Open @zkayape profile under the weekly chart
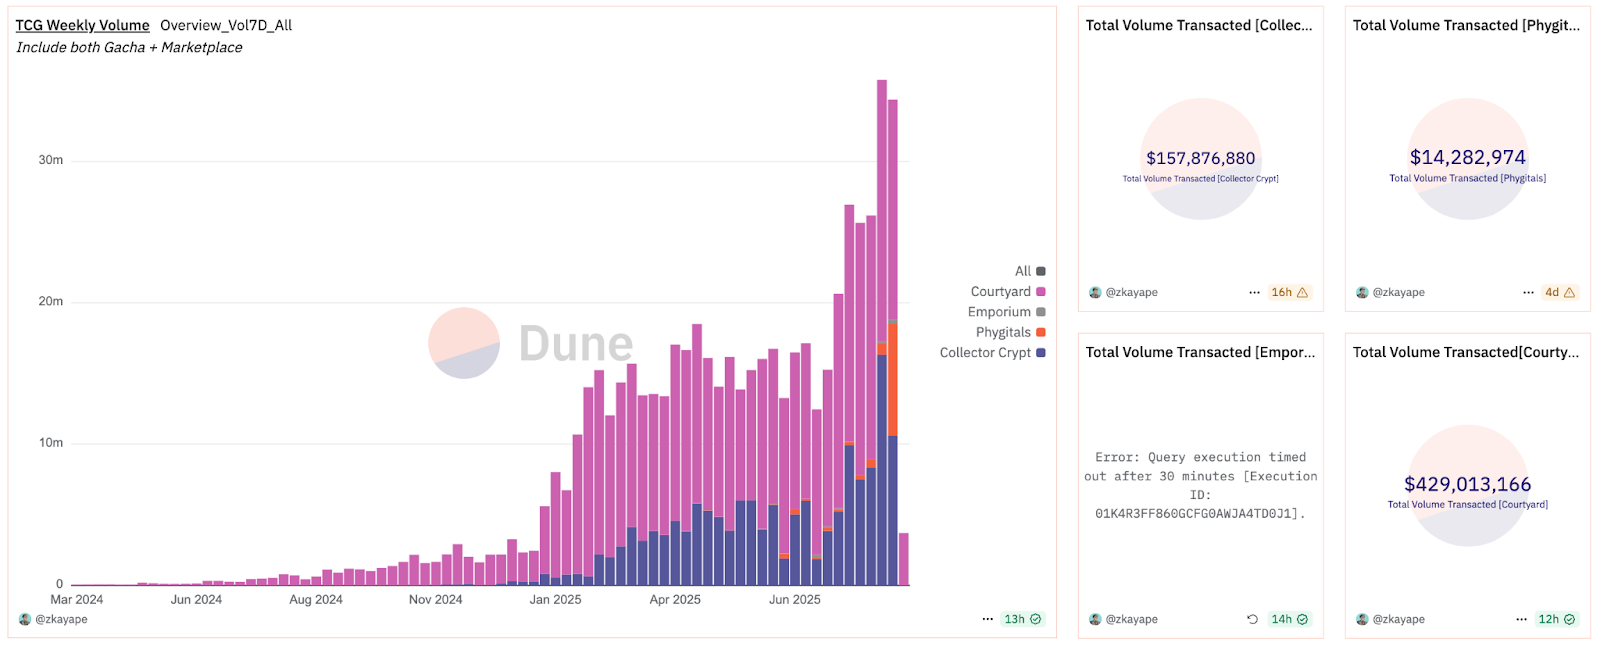The image size is (1600, 646). click(61, 619)
